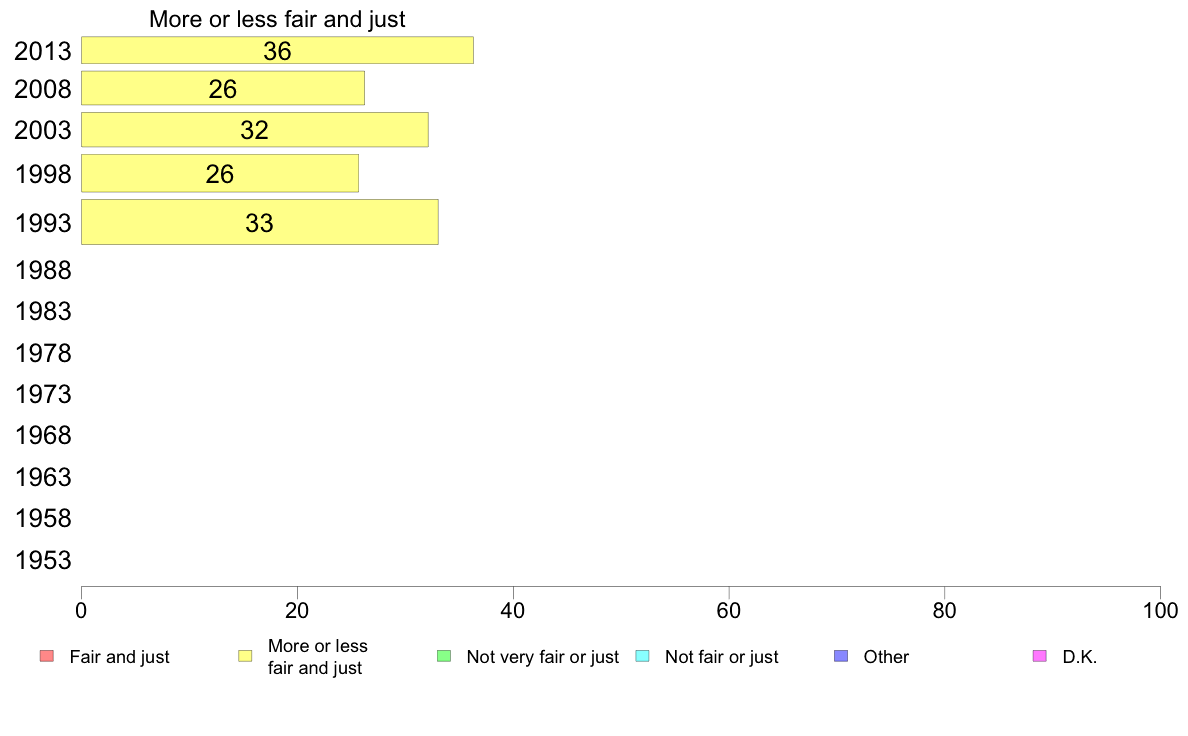Click the blue Other legend swatch
The width and height of the screenshot is (1188, 736).
(841, 656)
